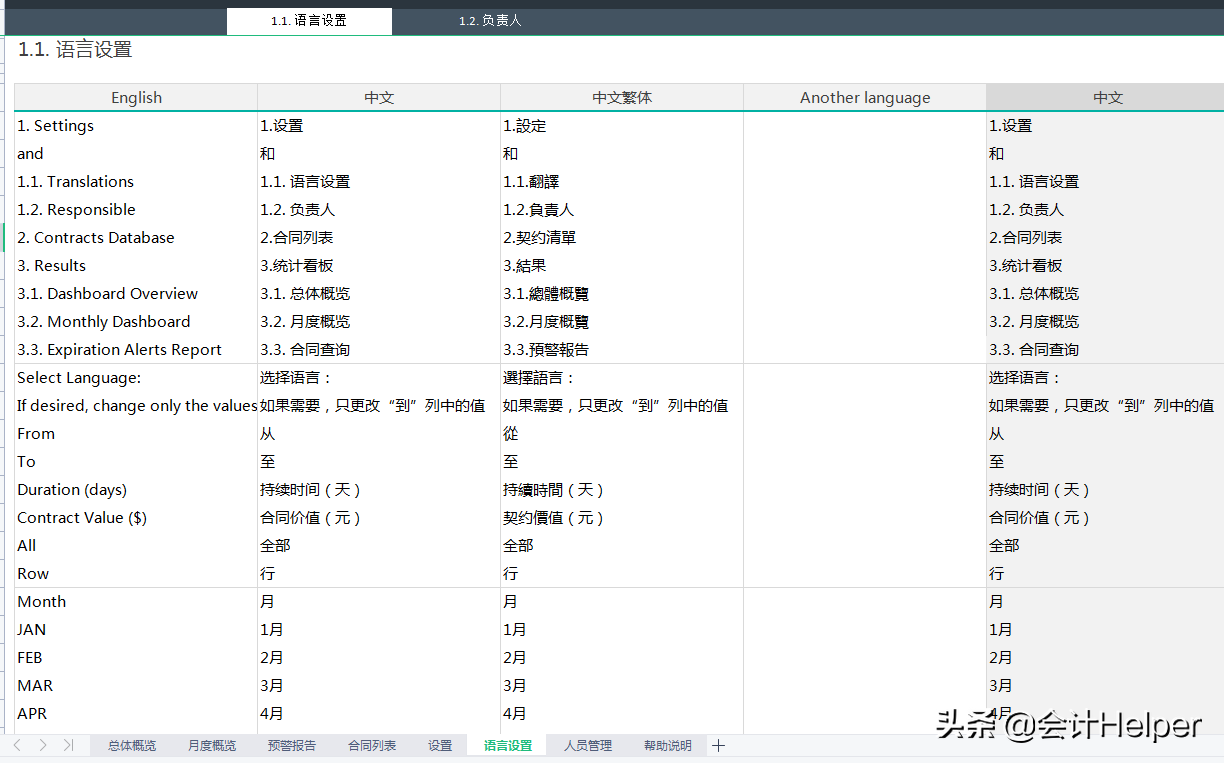Click the English column header cell
This screenshot has width=1224, height=763.
tap(136, 97)
